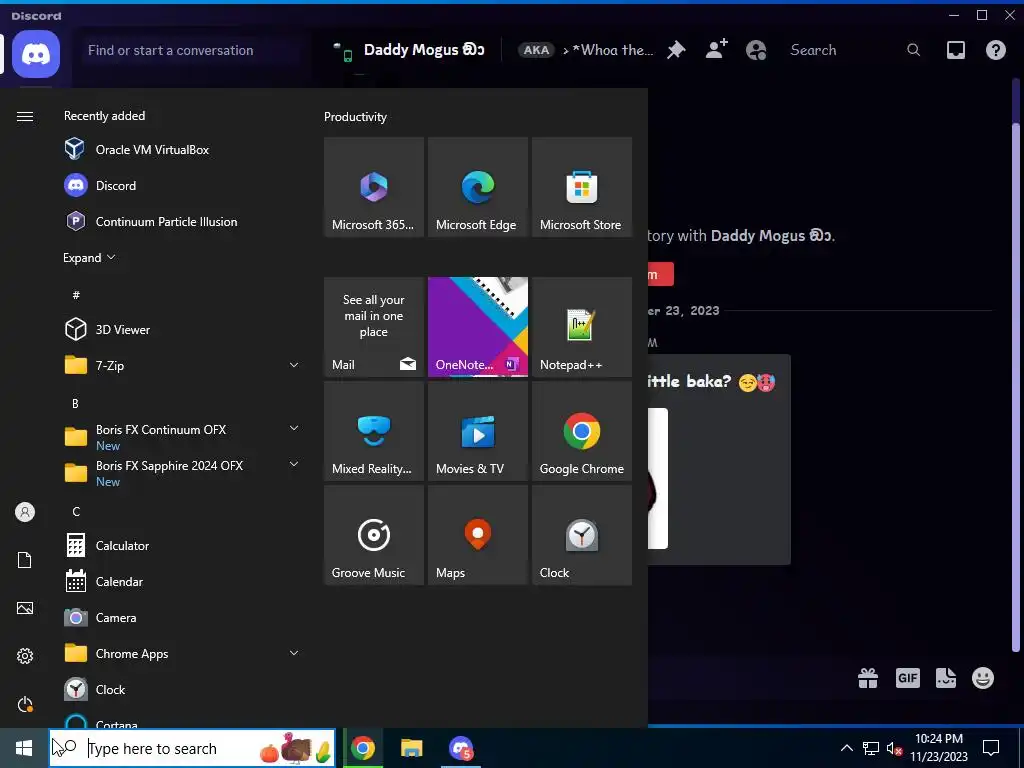Open Documents from the Start sidebar
This screenshot has width=1024, height=768.
(x=25, y=560)
